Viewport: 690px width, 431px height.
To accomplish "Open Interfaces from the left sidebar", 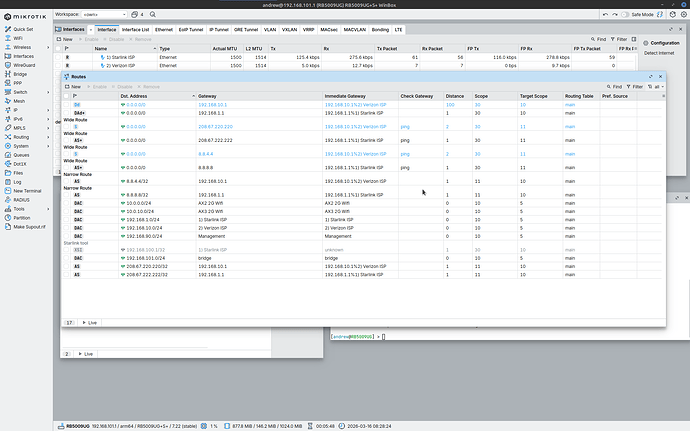I will point(23,56).
